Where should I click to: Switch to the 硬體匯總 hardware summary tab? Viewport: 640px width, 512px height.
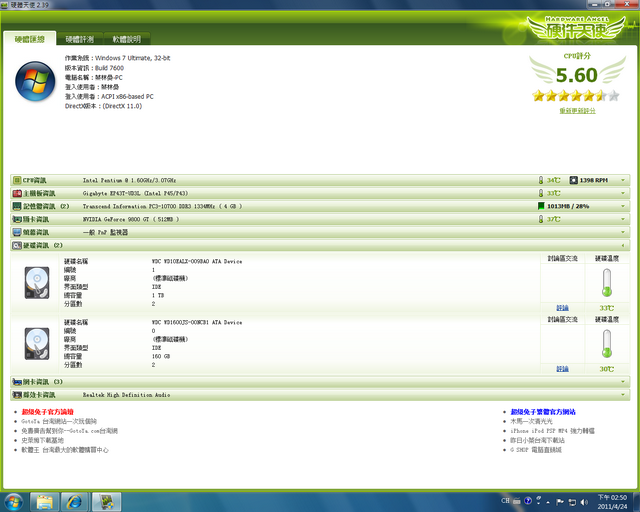tap(30, 39)
